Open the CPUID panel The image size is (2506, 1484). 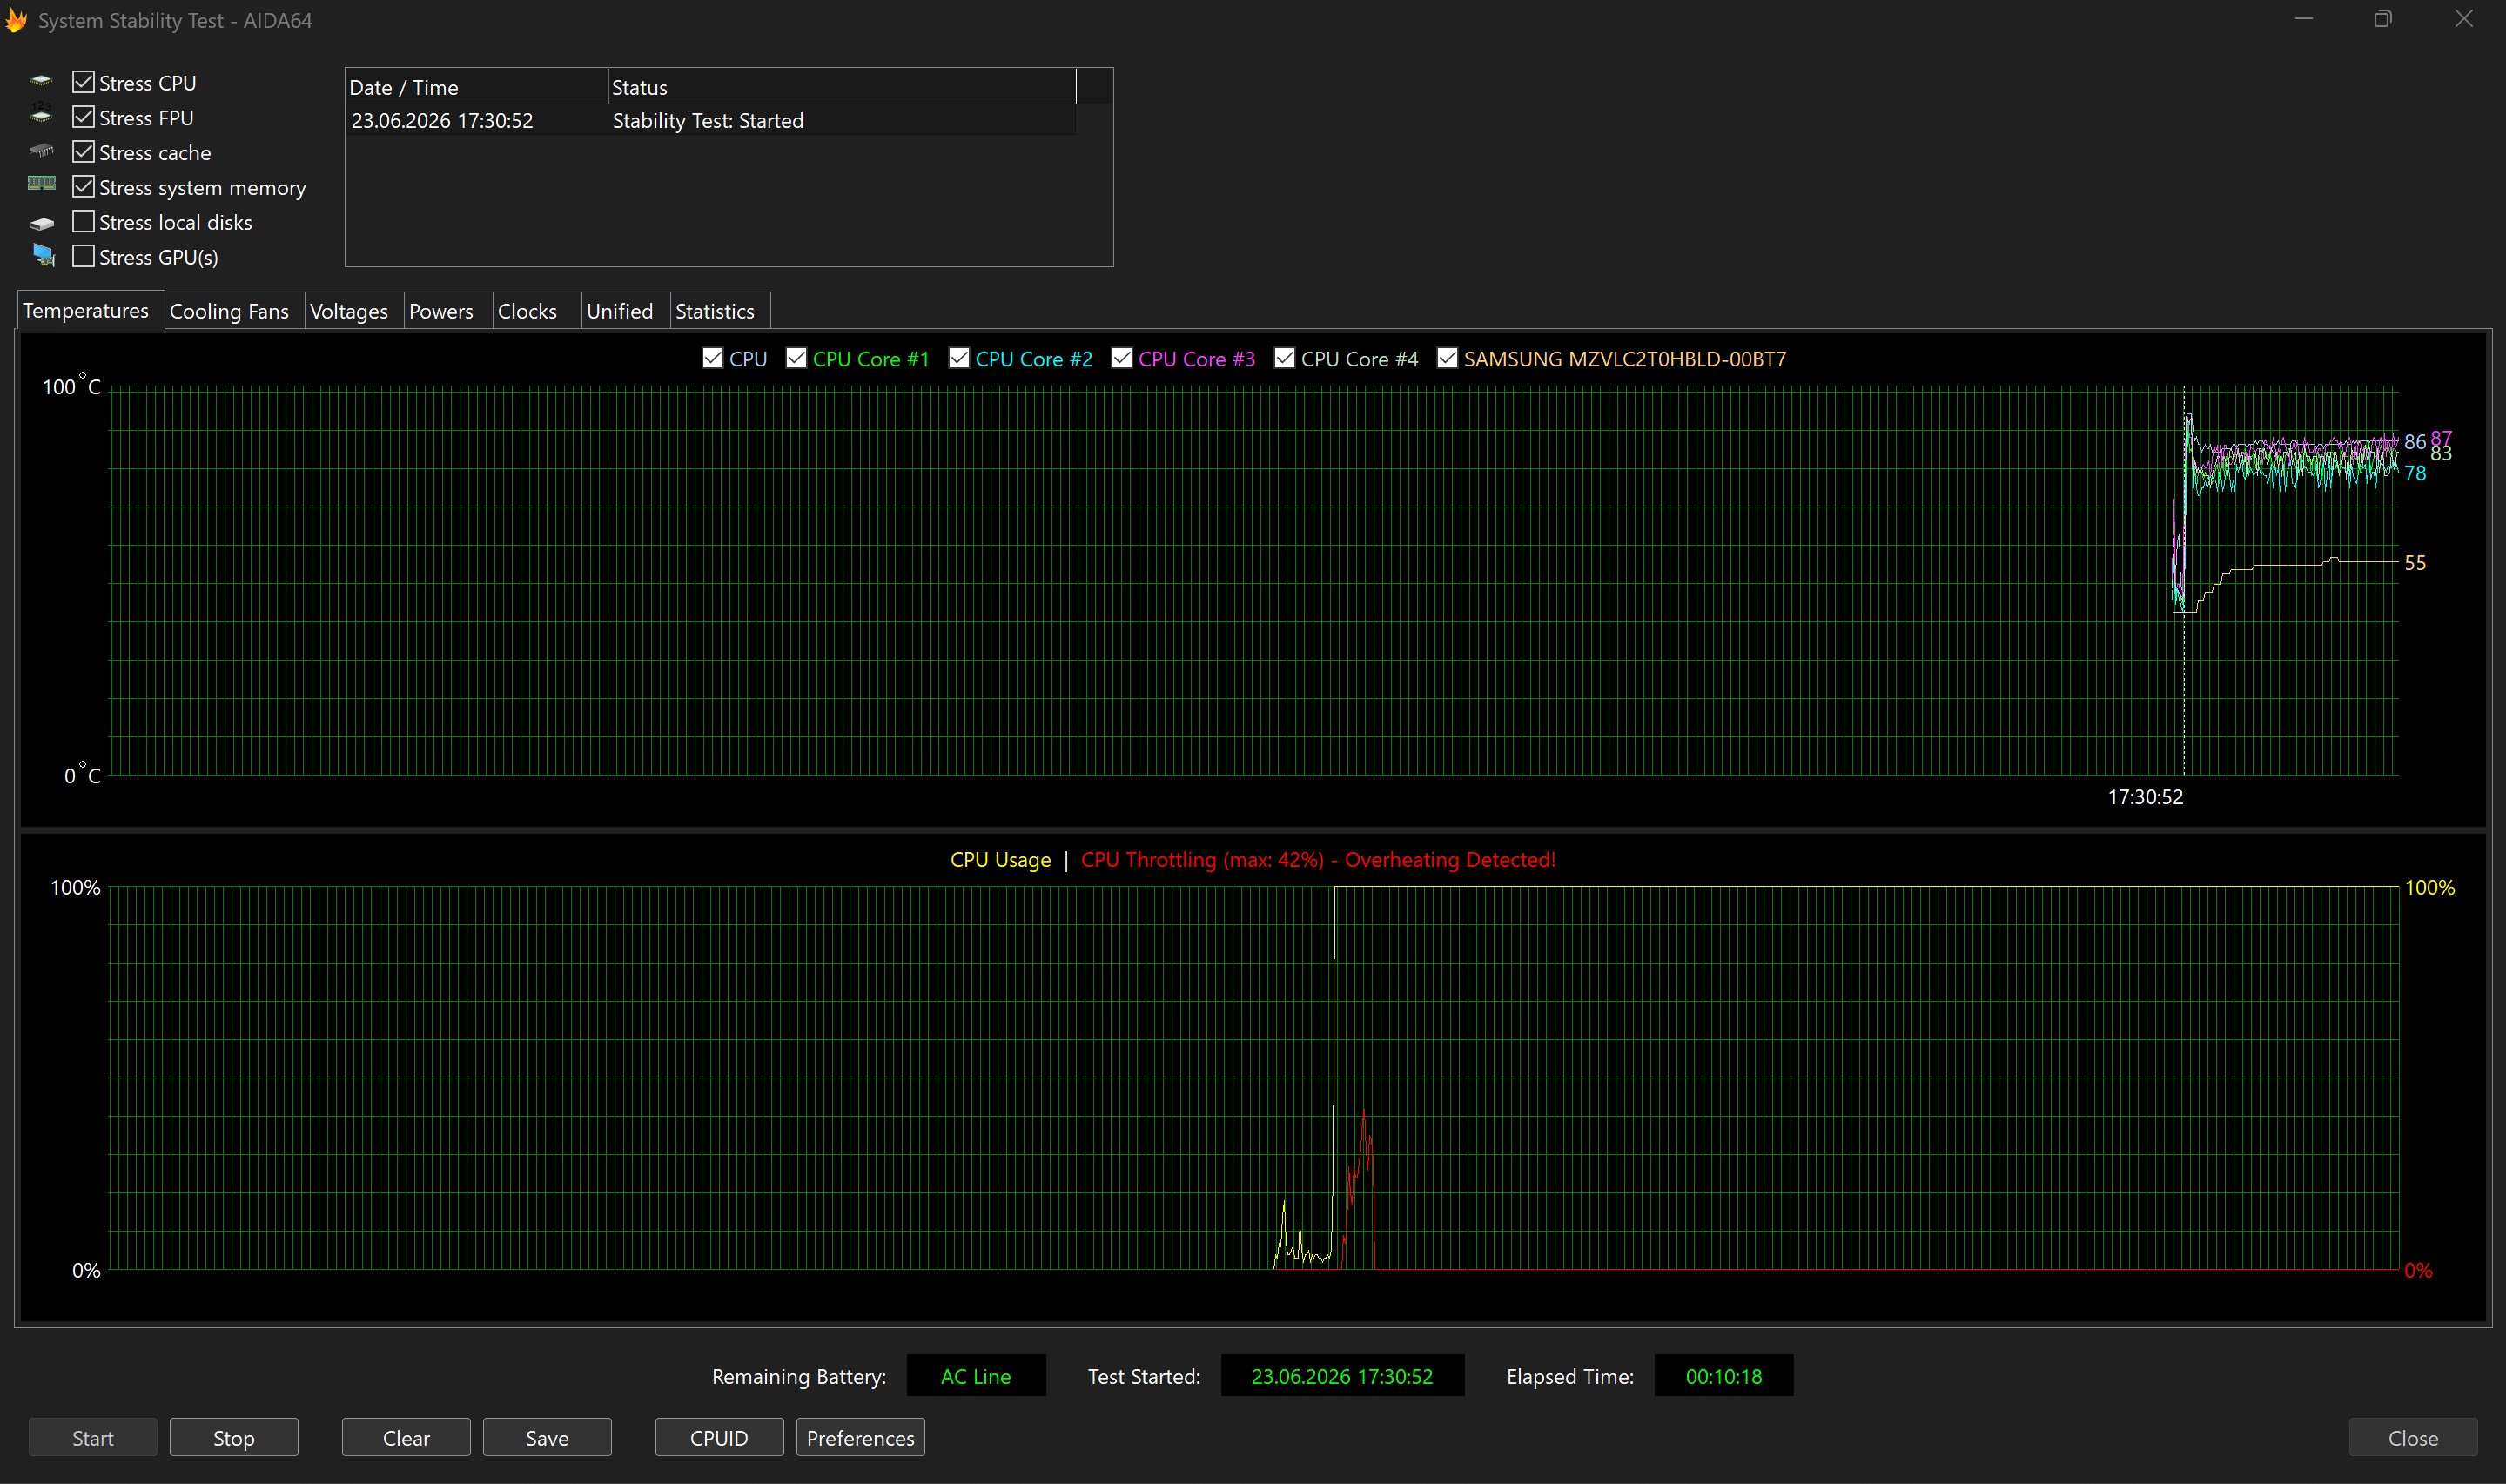(x=719, y=1437)
